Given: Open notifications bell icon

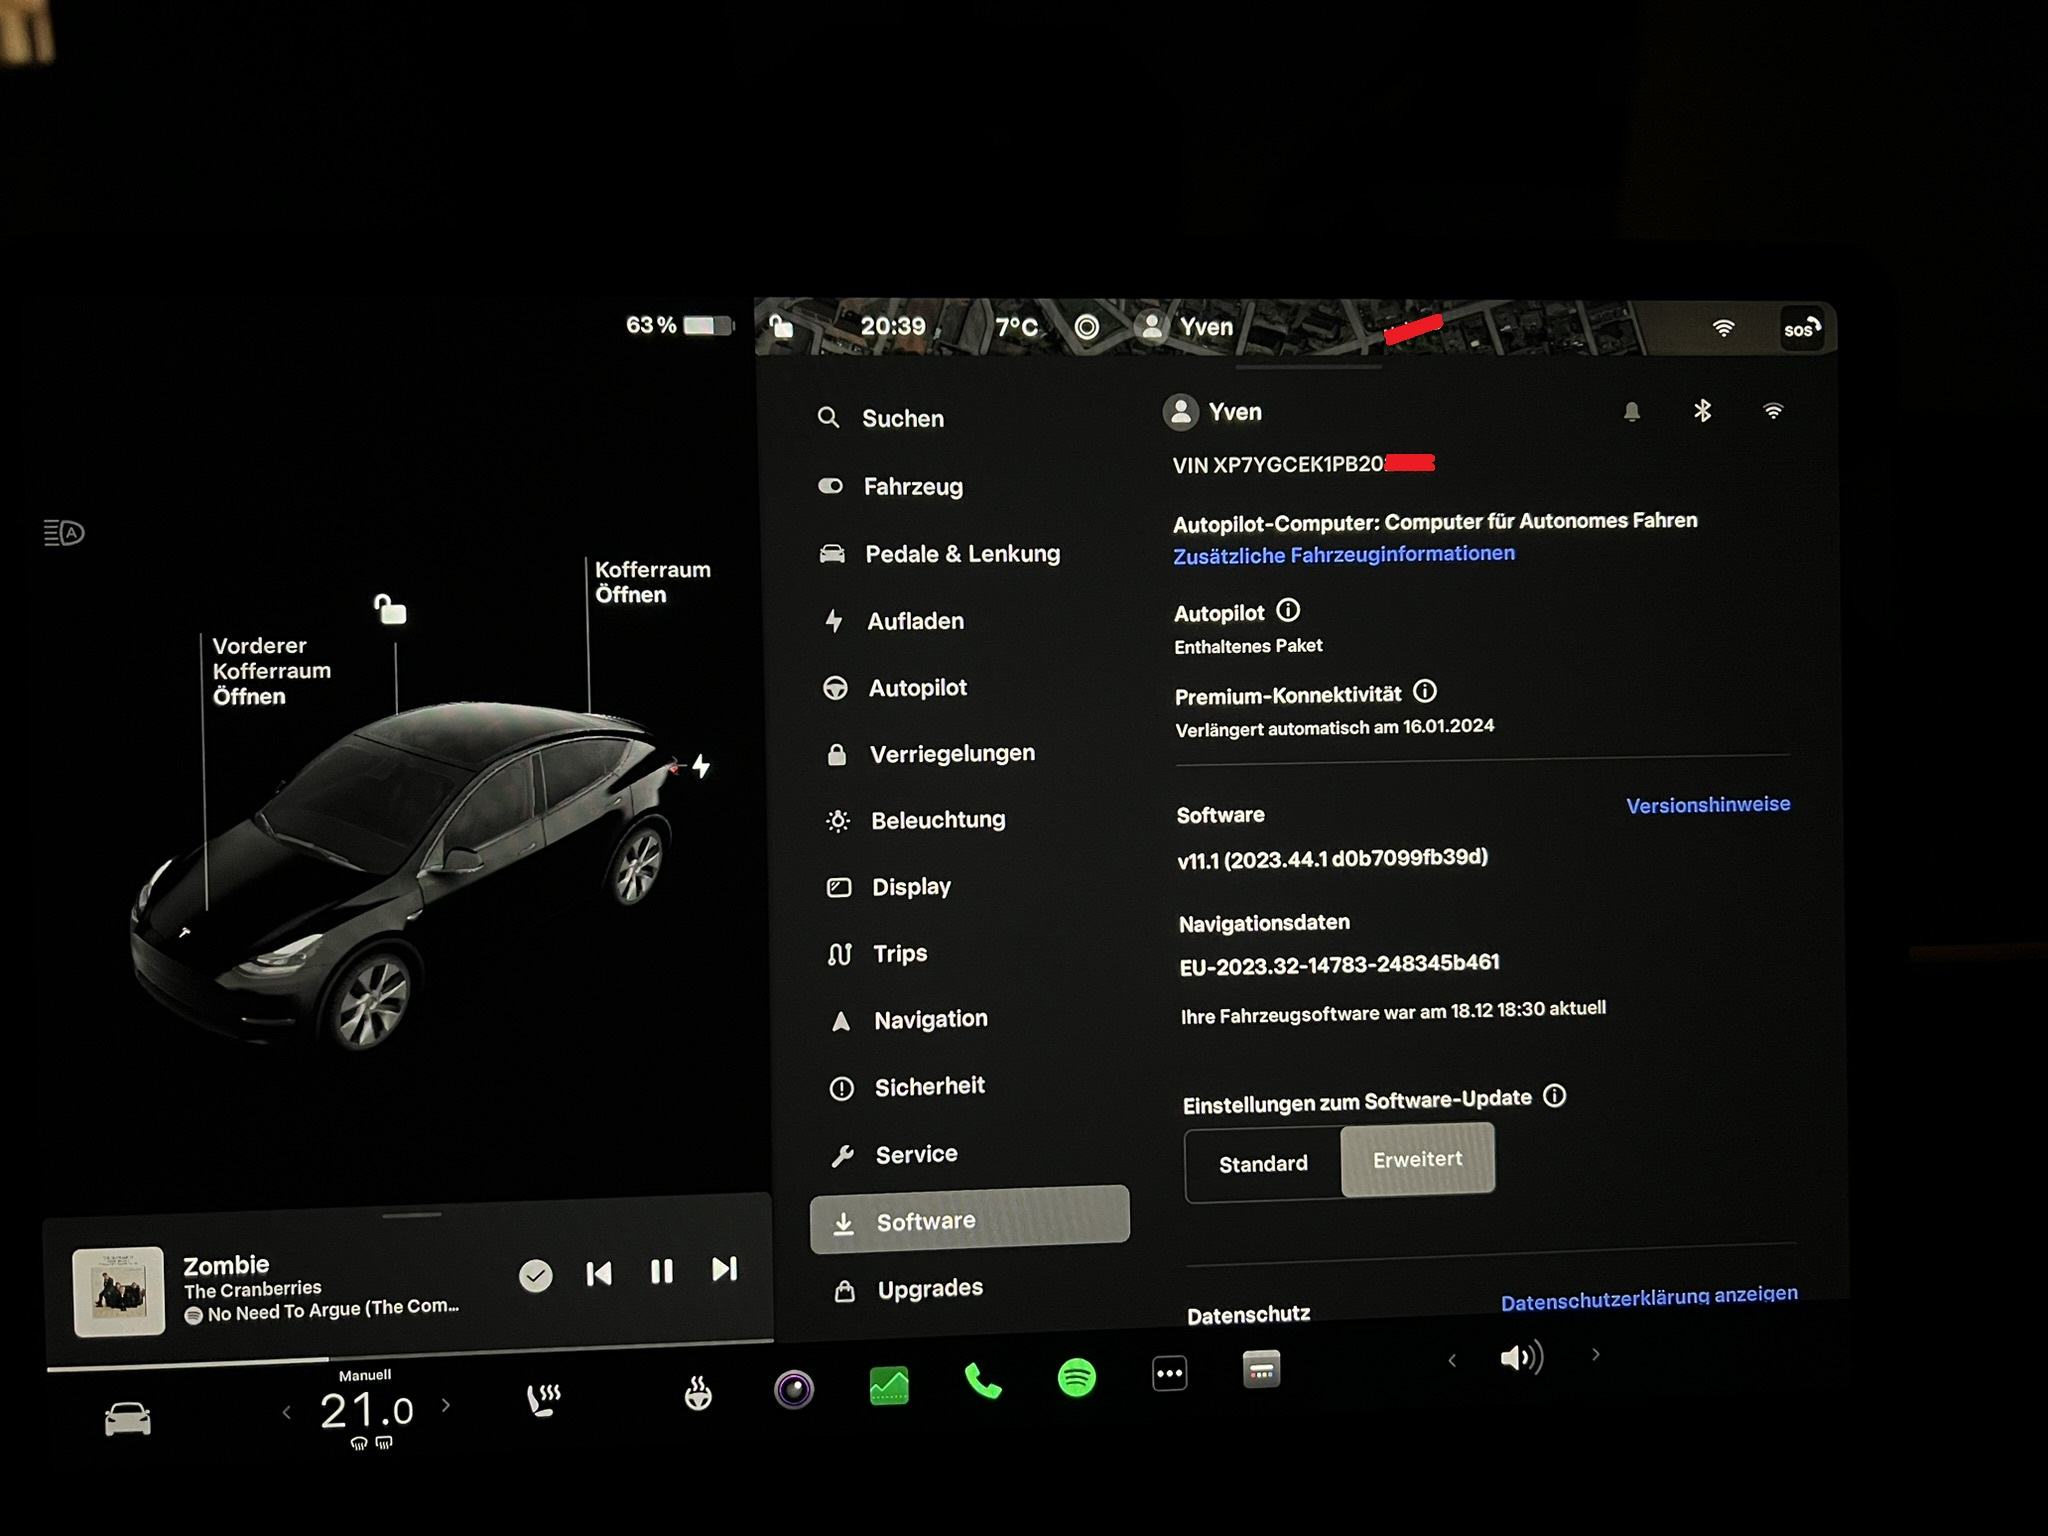Looking at the screenshot, I should 1631,411.
